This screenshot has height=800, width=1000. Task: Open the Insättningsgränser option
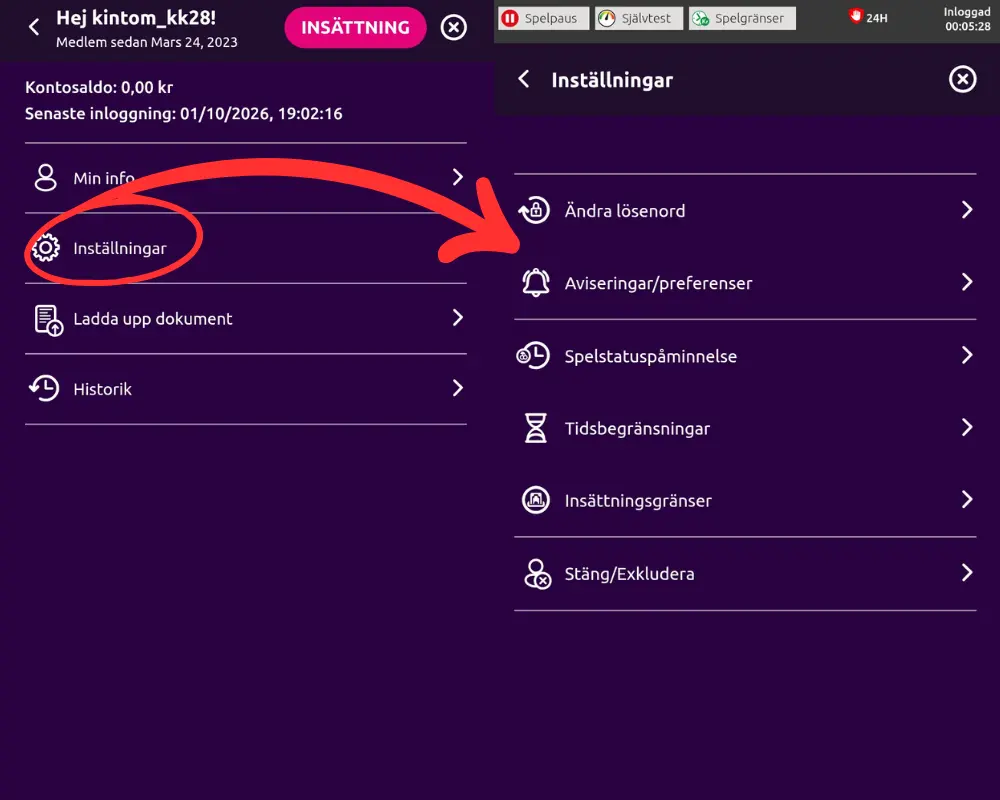[745, 500]
